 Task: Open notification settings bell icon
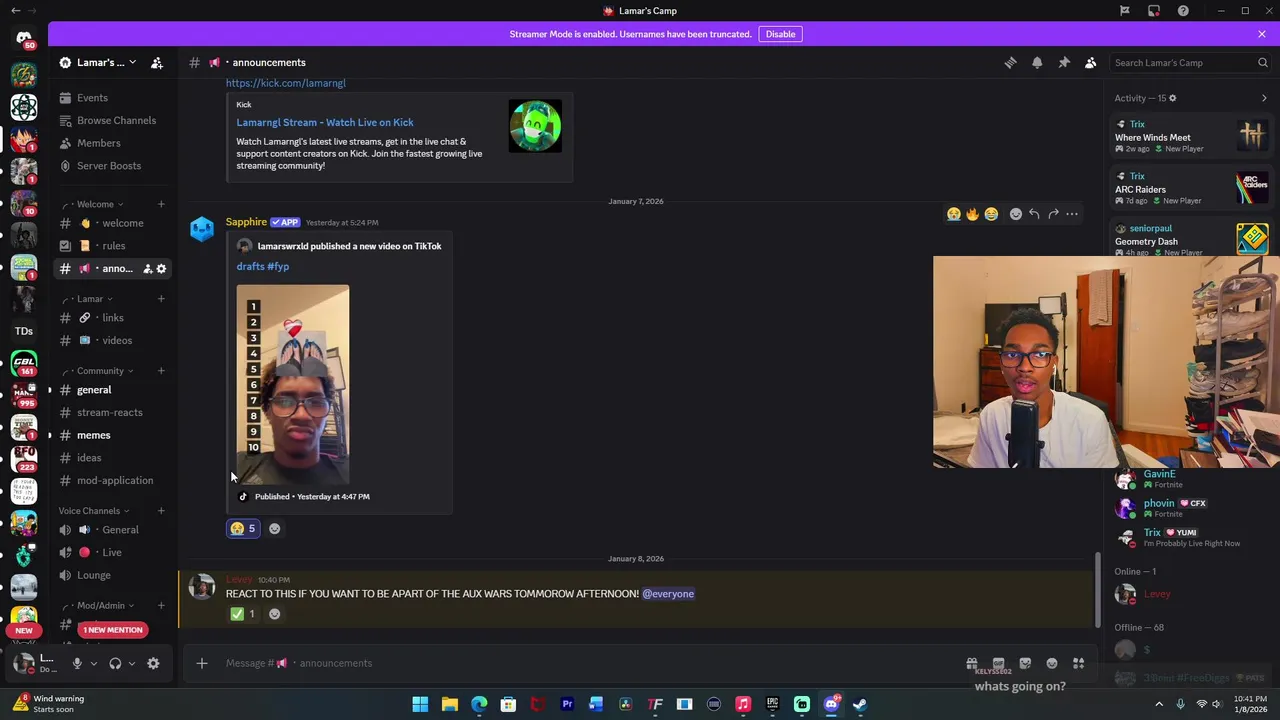click(x=1037, y=62)
